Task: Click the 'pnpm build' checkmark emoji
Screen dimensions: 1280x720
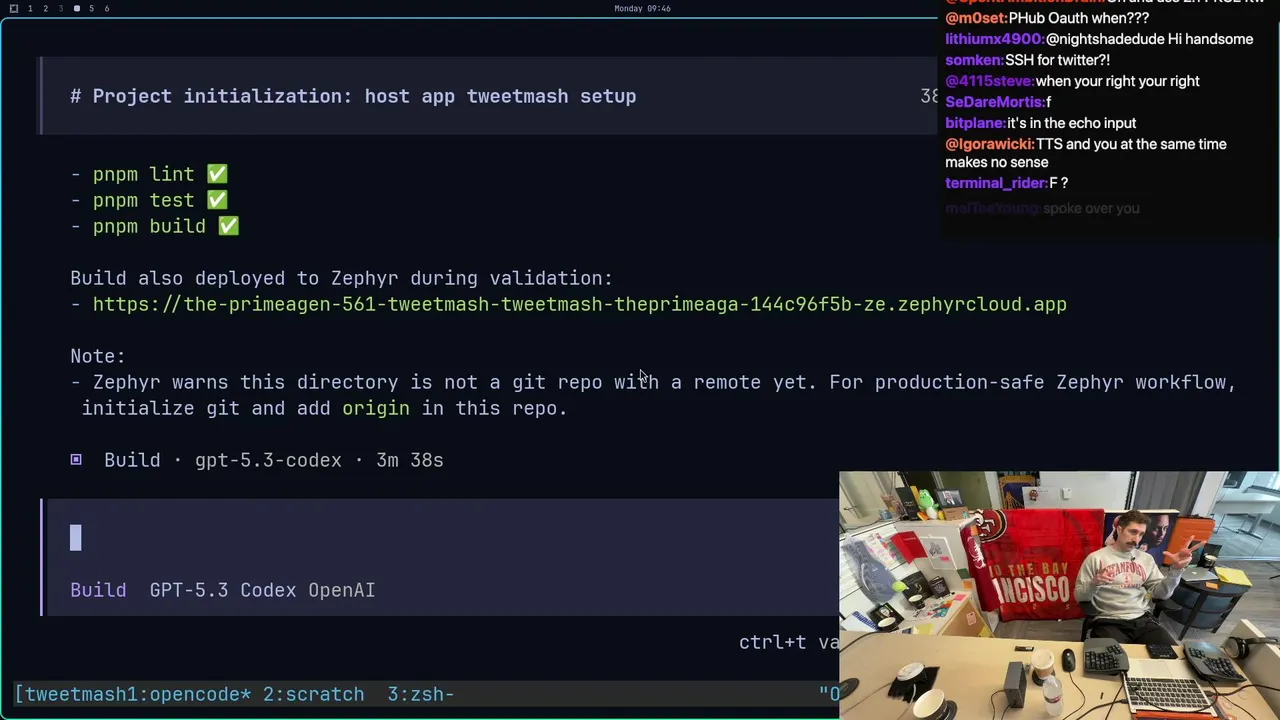Action: point(228,226)
